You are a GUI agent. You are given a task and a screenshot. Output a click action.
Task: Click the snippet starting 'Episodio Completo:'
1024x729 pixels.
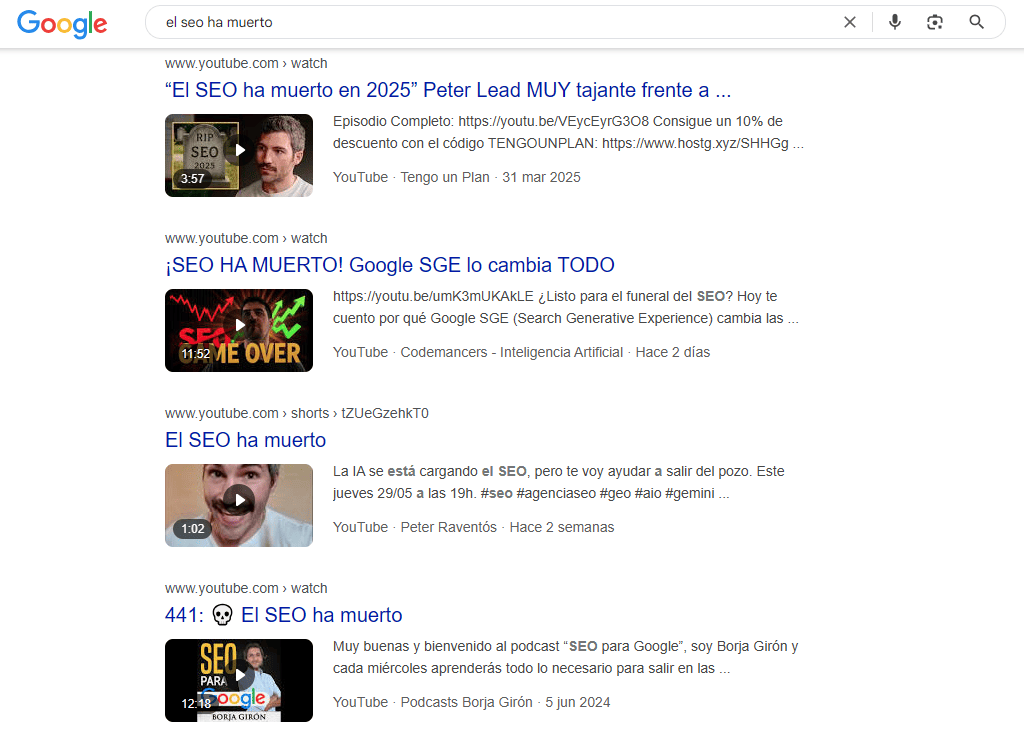pos(568,133)
